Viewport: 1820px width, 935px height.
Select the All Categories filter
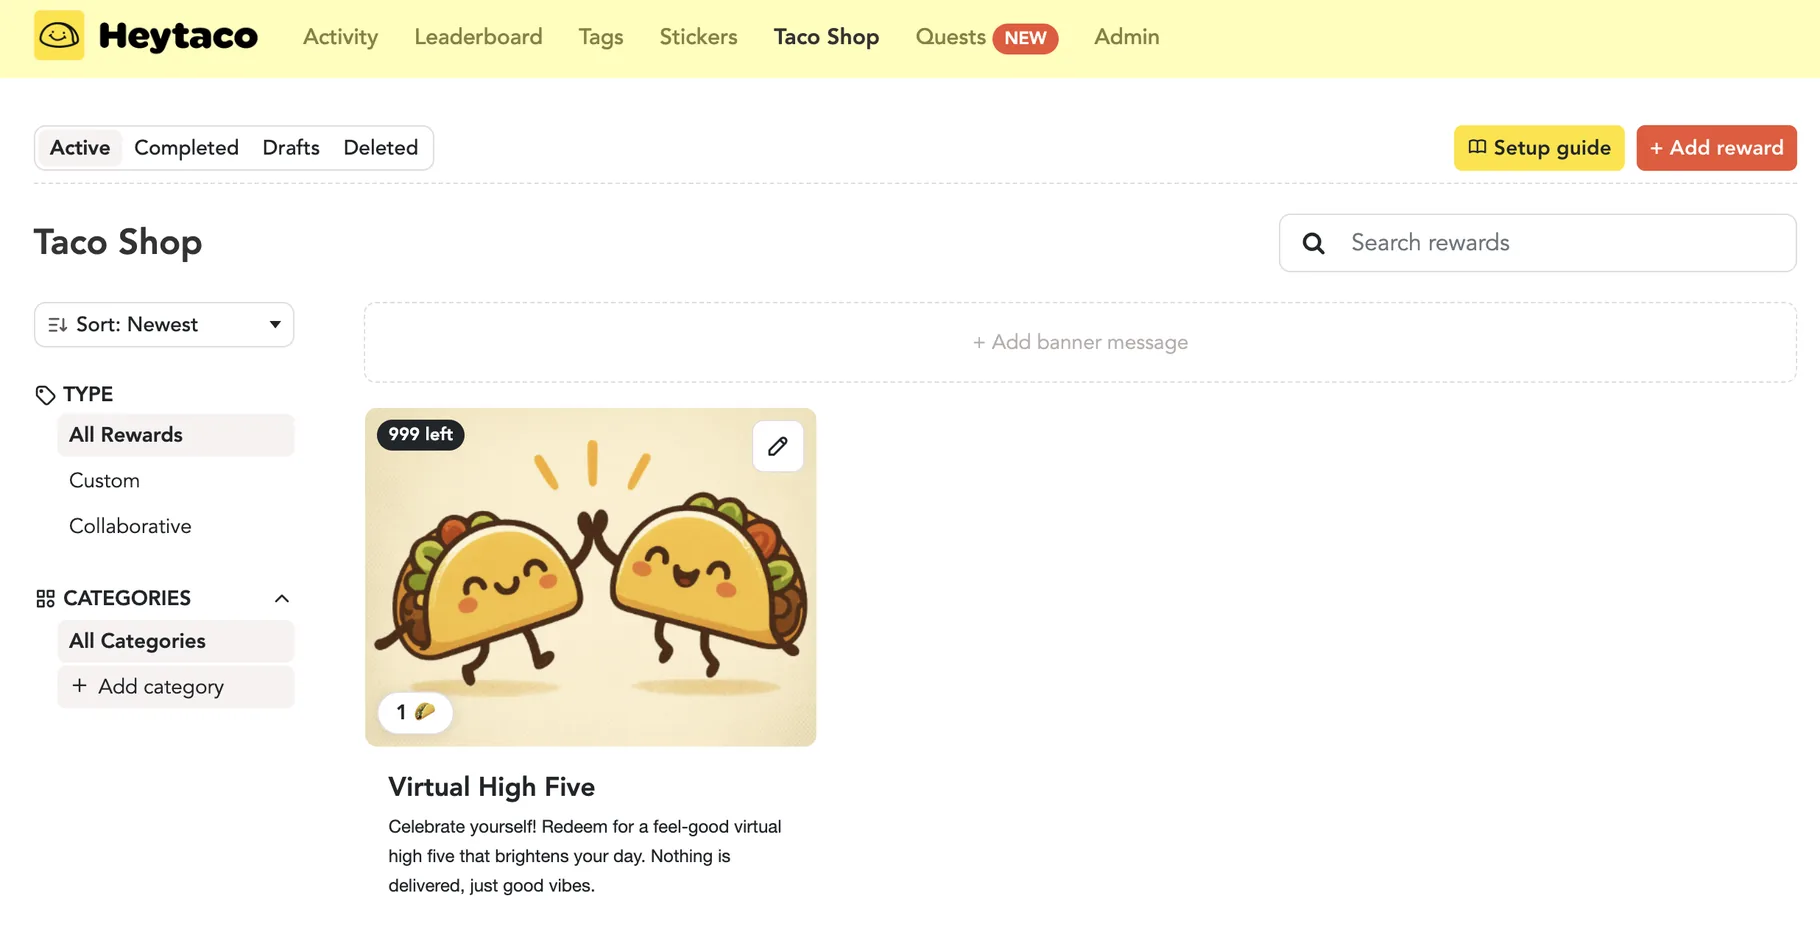click(x=176, y=641)
